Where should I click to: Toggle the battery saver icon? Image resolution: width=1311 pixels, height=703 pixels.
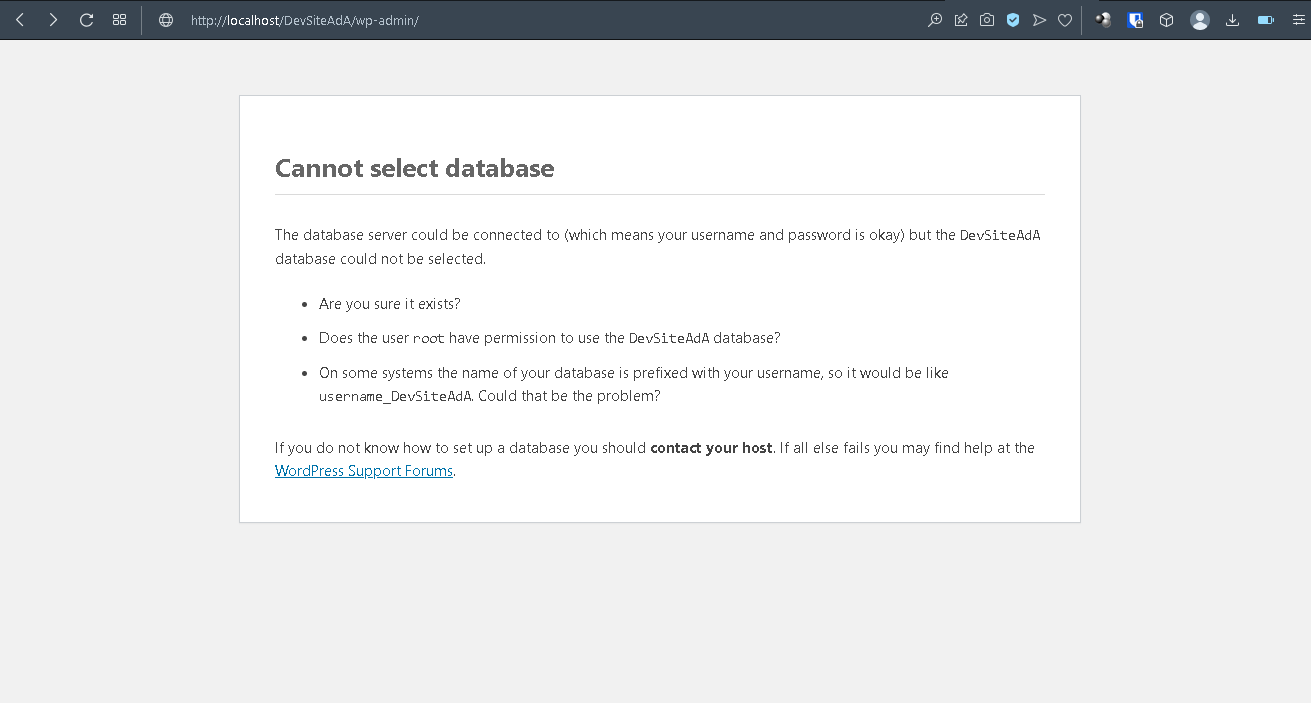coord(1265,20)
